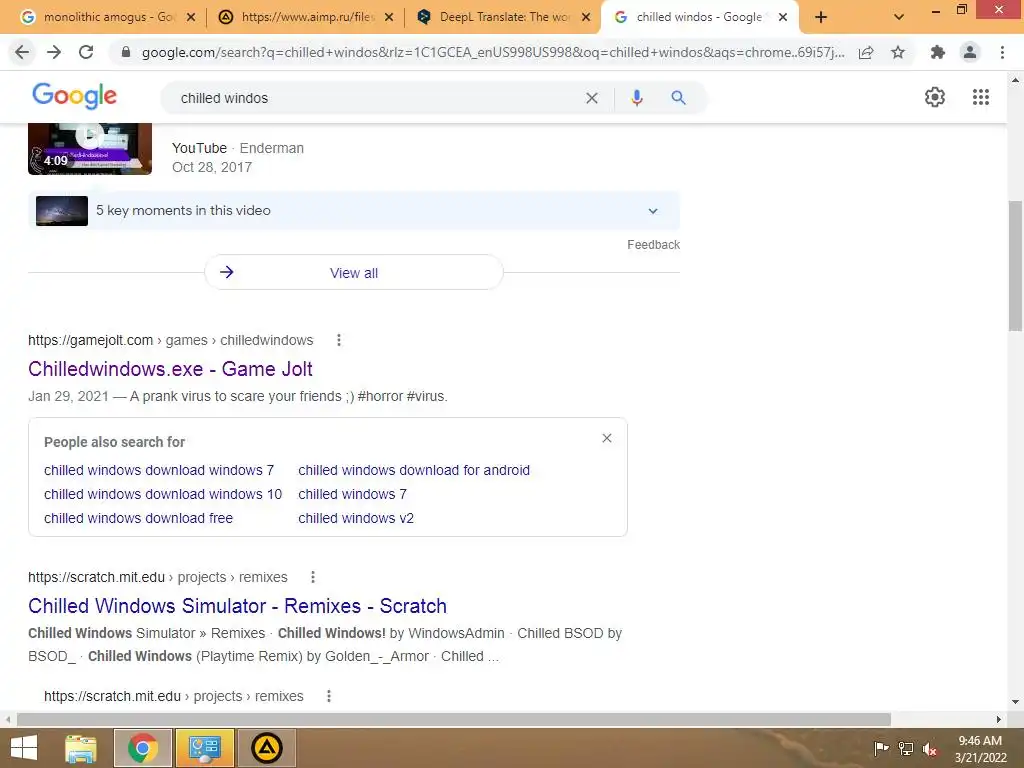The height and width of the screenshot is (768, 1024).
Task: Click the gamejolt.com breadcrumb URL
Action: point(170,340)
